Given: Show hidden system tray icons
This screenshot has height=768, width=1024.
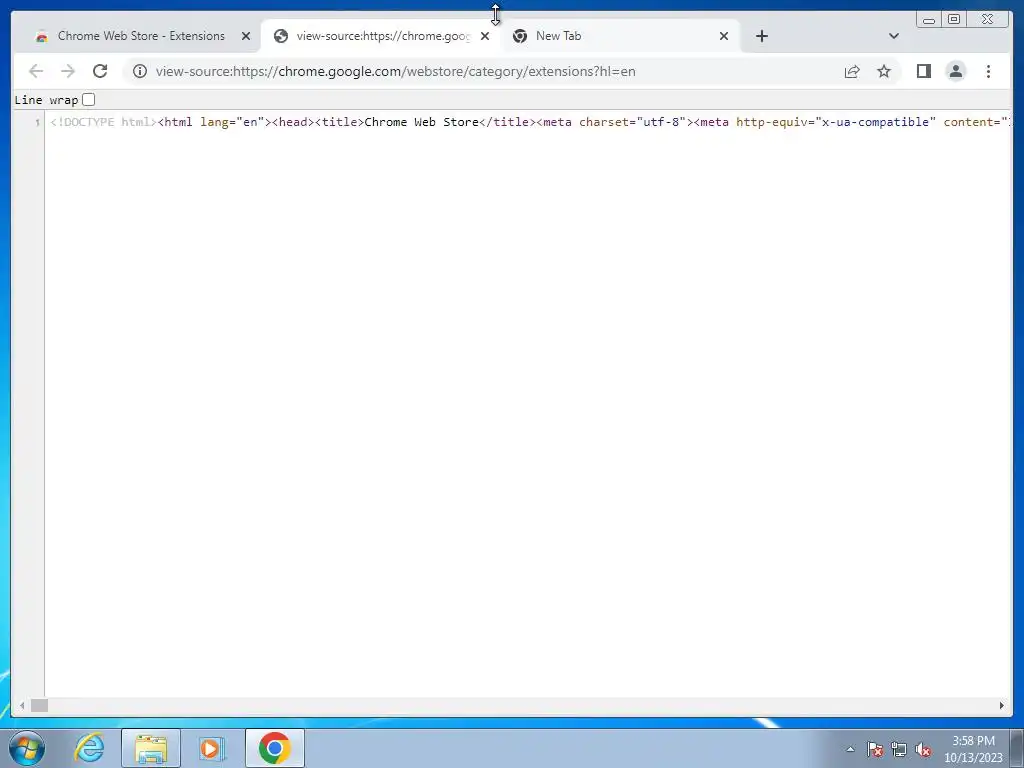Looking at the screenshot, I should 850,749.
